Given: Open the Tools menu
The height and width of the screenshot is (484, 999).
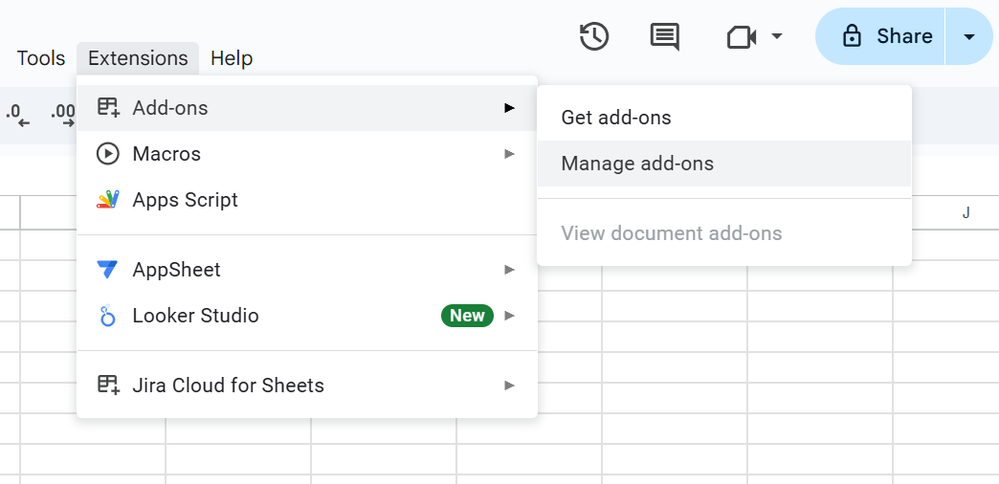Looking at the screenshot, I should [41, 58].
